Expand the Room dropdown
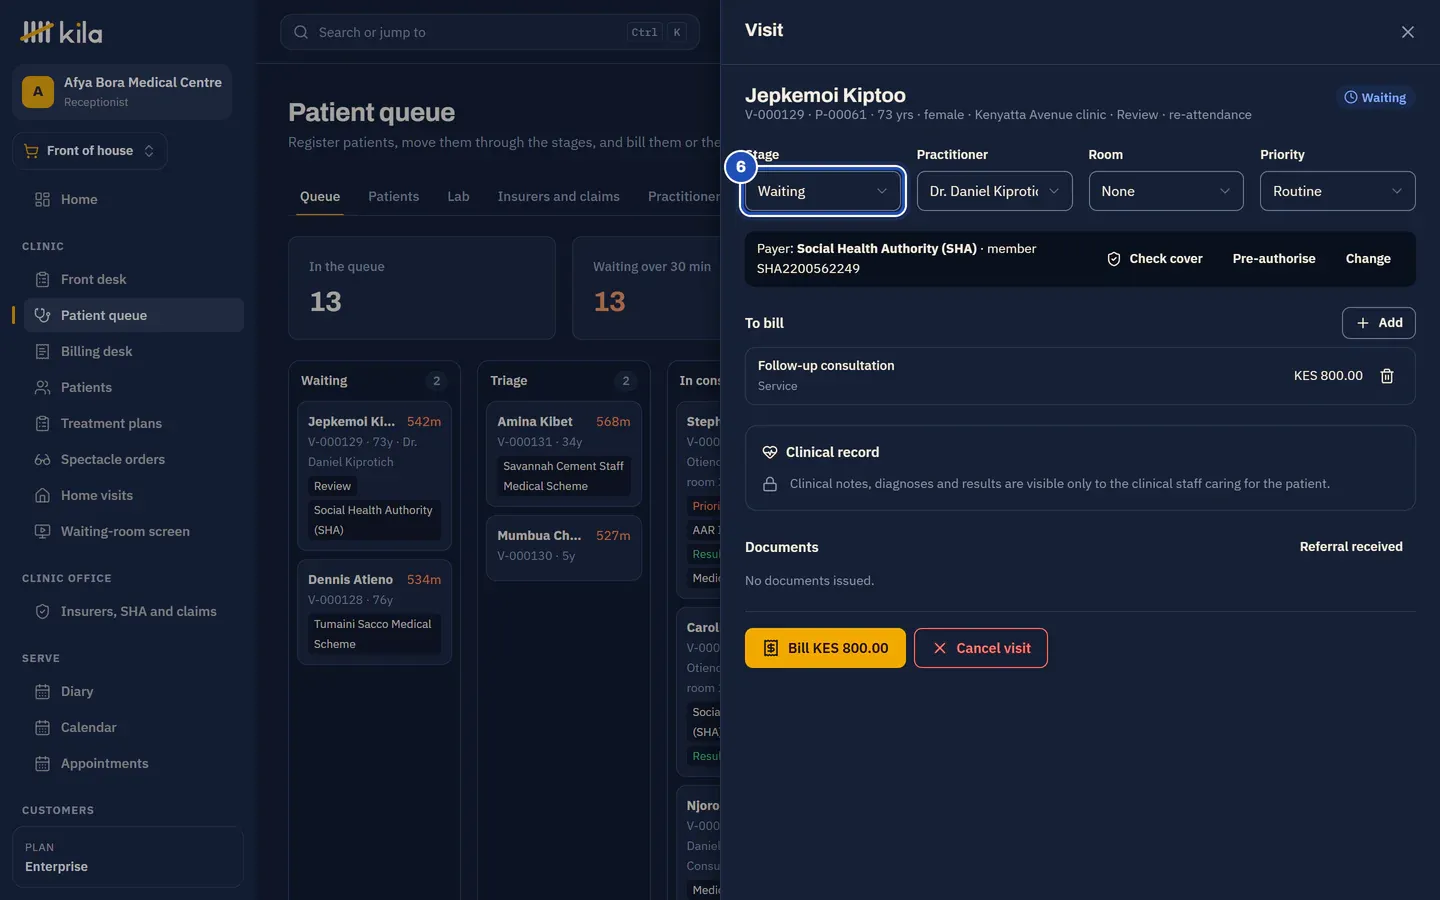This screenshot has height=900, width=1440. [x=1166, y=191]
